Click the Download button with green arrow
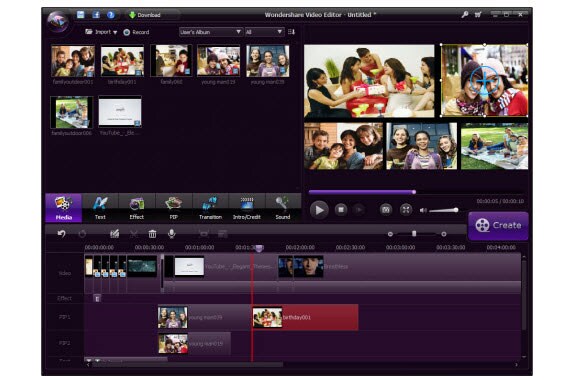This screenshot has height=380, width=570. [x=145, y=15]
